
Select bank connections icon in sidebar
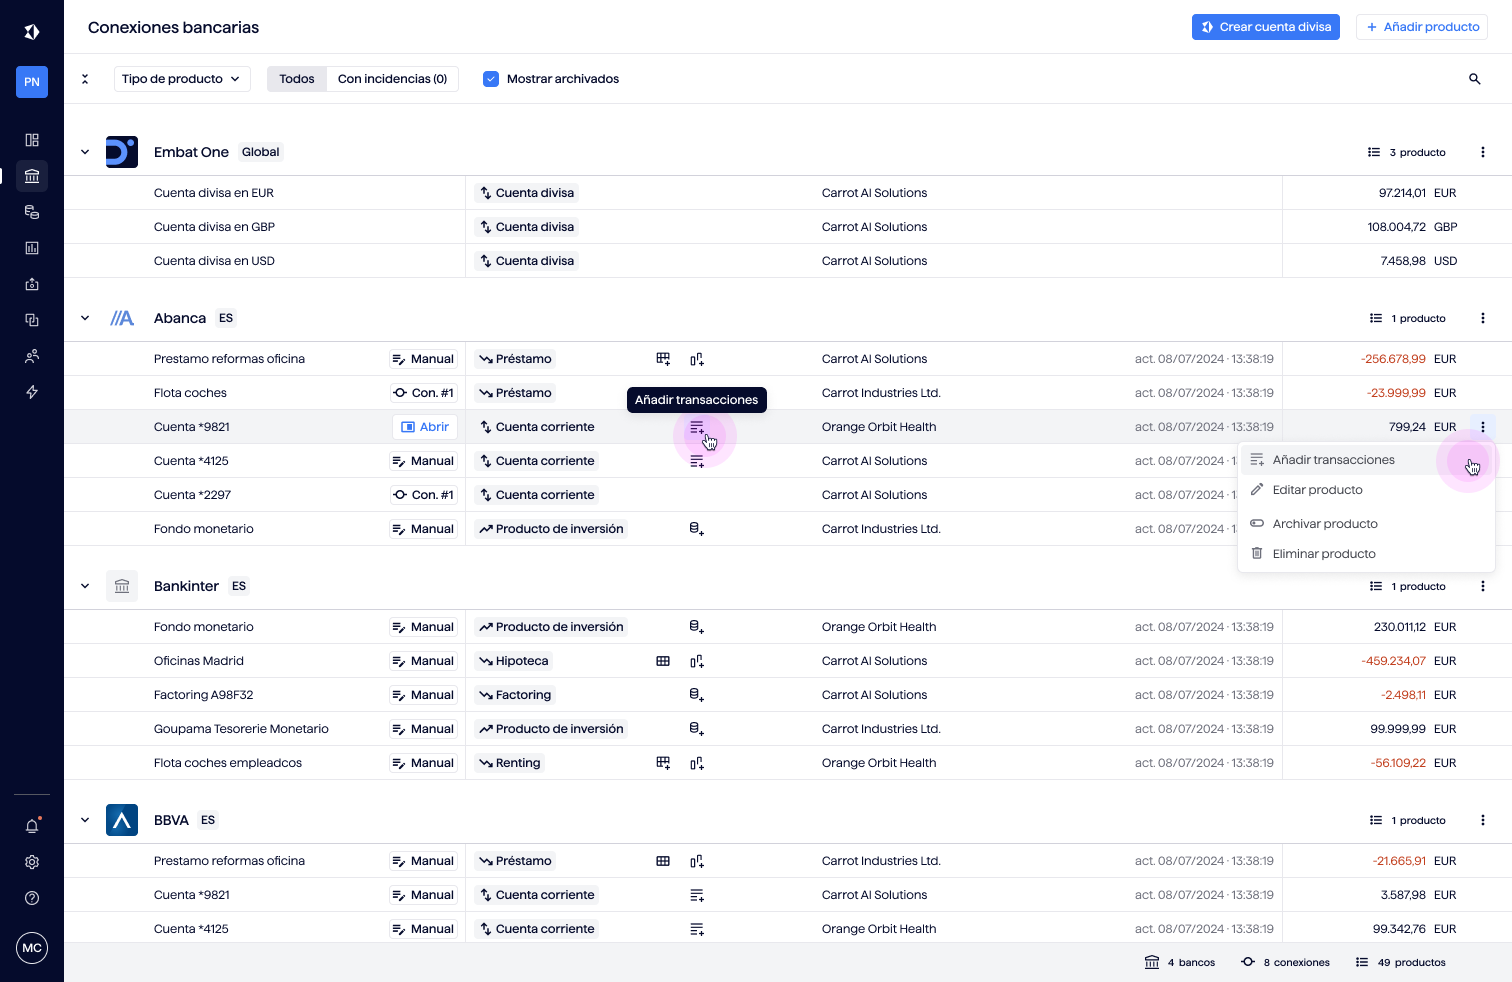[x=32, y=176]
